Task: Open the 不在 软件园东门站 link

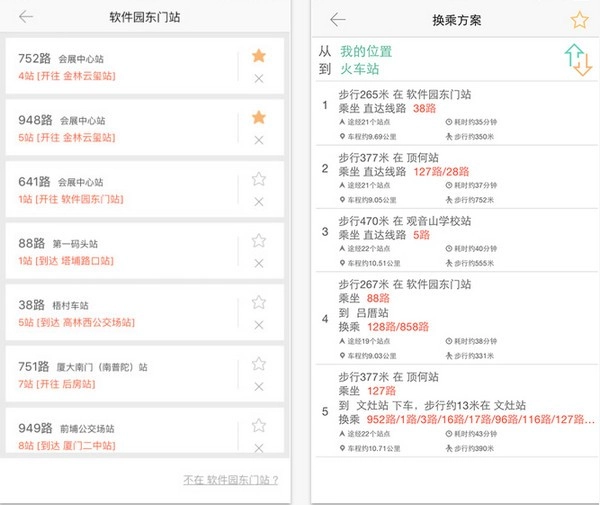Action: coord(230,480)
